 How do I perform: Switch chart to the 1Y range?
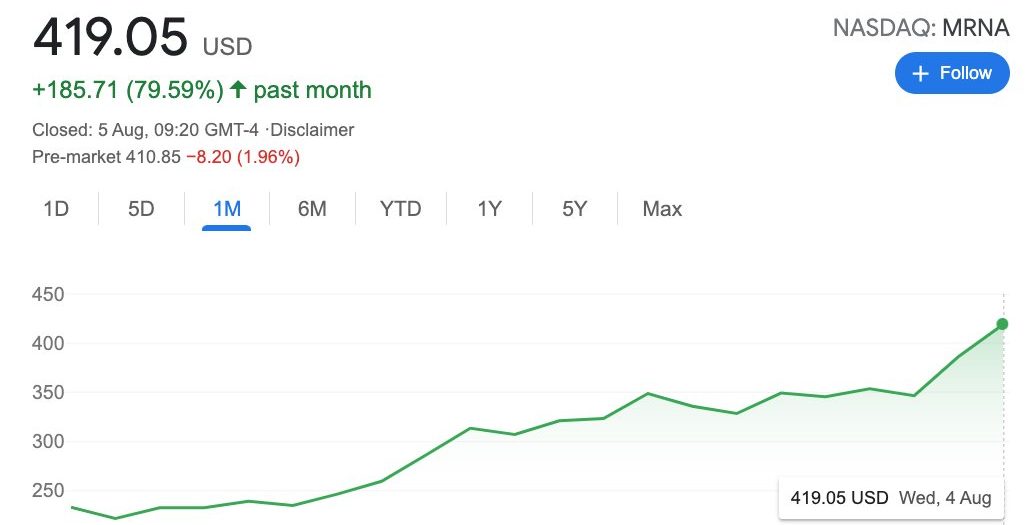(x=489, y=209)
